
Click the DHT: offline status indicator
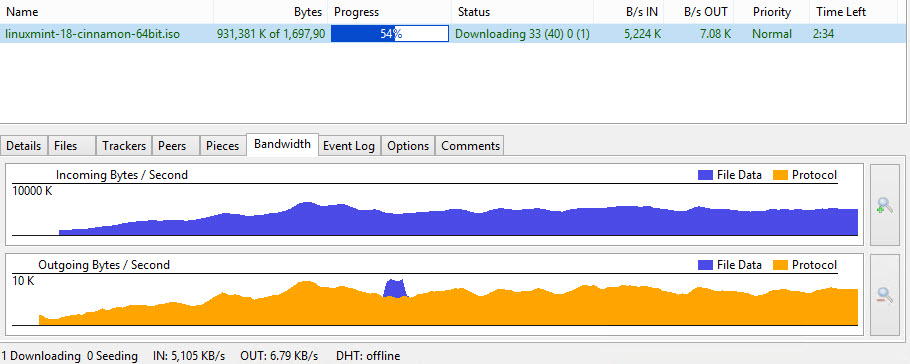[x=368, y=356]
